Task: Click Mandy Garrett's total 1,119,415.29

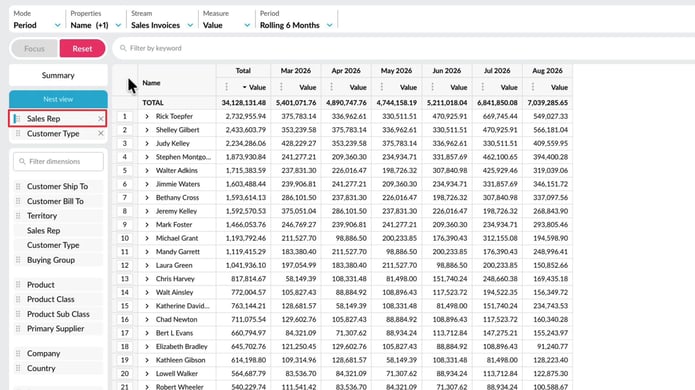Action: pyautogui.click(x=246, y=252)
